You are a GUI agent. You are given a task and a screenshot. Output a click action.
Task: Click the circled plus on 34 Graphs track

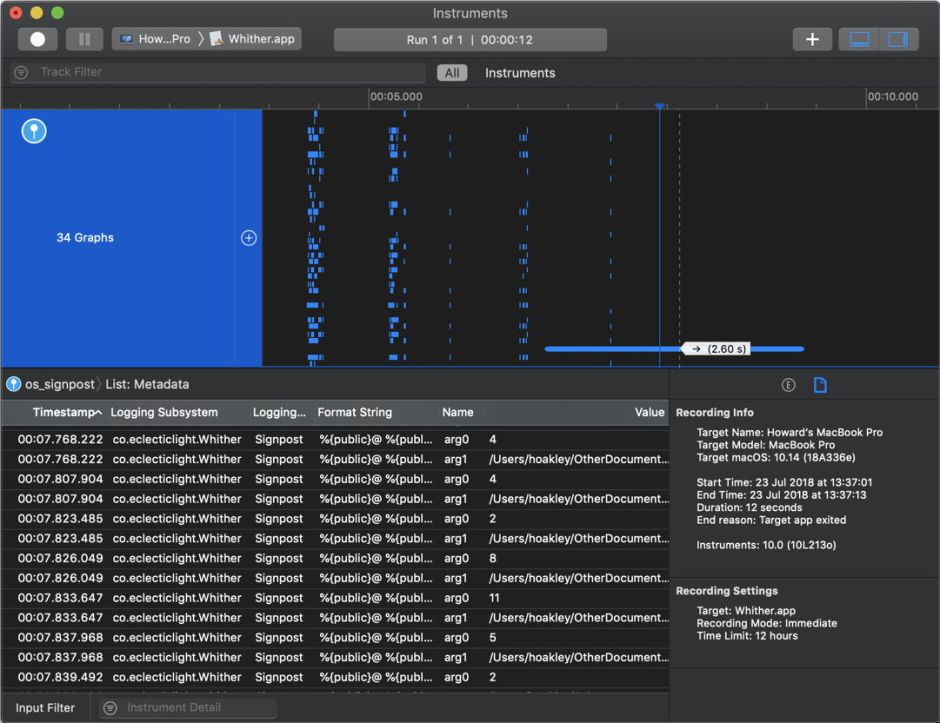tap(249, 238)
